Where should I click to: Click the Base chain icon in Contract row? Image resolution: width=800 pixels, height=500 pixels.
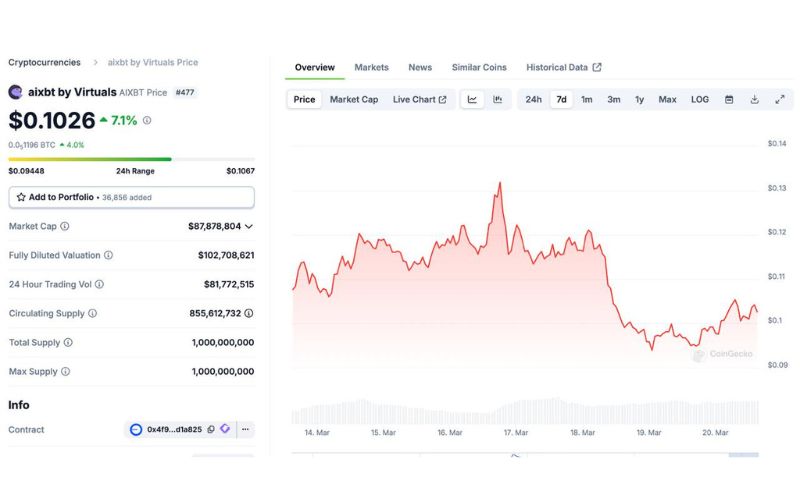[136, 430]
